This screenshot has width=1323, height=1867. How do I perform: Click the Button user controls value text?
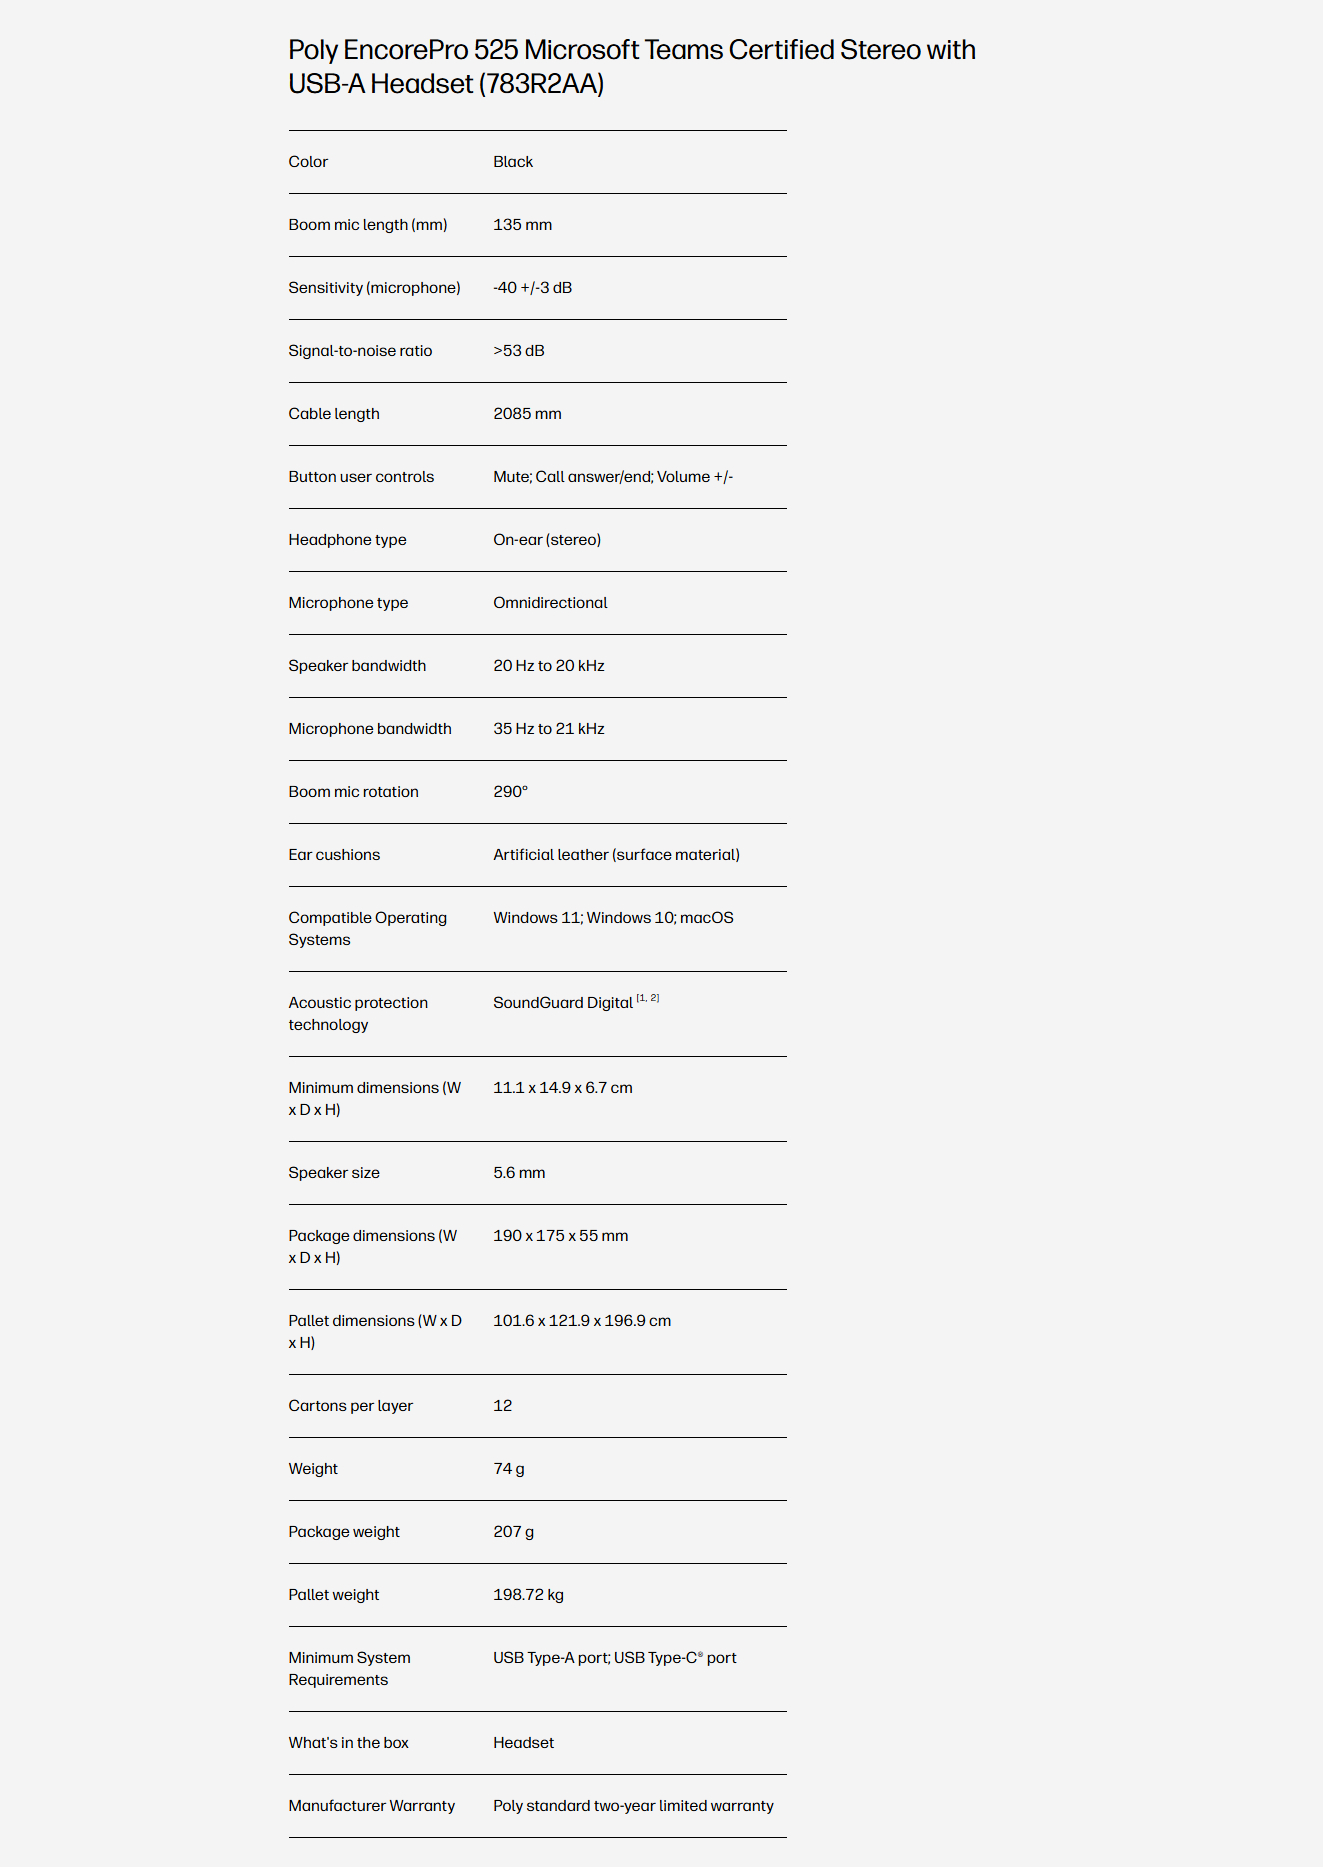[x=613, y=477]
